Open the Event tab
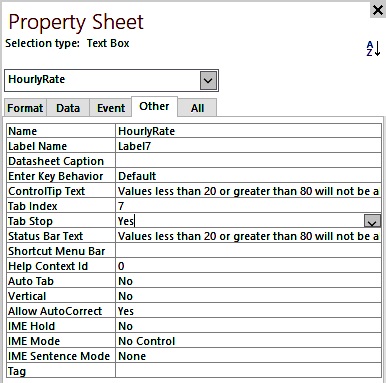The image size is (386, 383). (111, 108)
